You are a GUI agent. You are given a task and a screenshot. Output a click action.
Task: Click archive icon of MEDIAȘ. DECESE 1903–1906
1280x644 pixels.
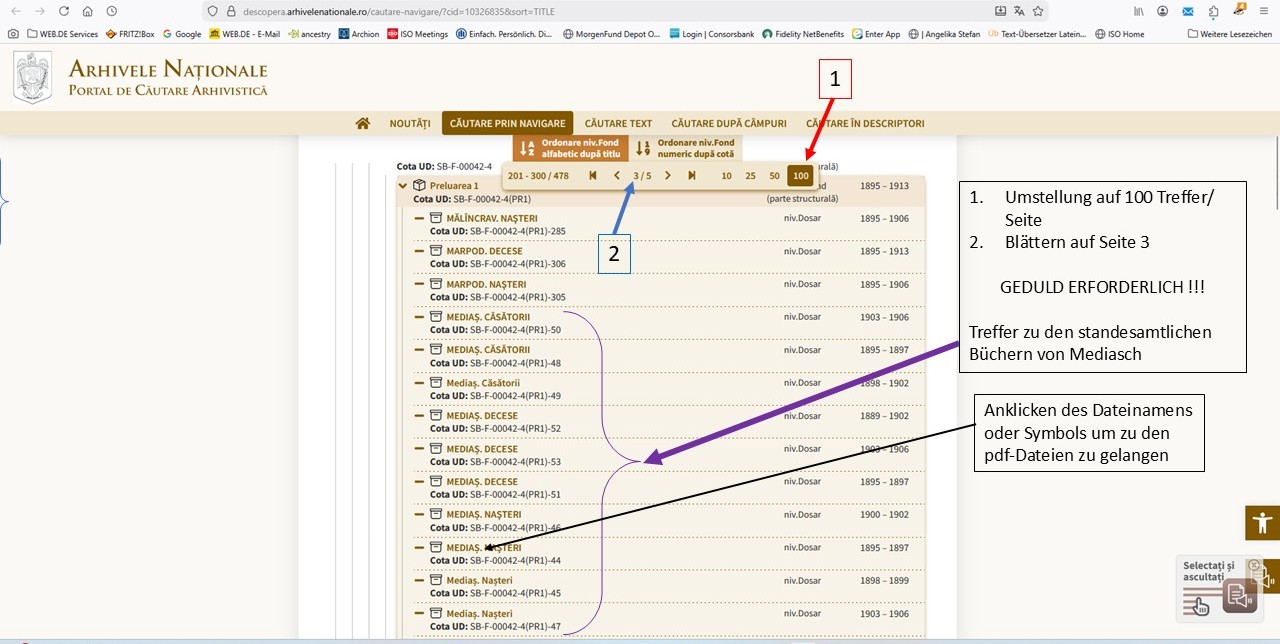(436, 449)
